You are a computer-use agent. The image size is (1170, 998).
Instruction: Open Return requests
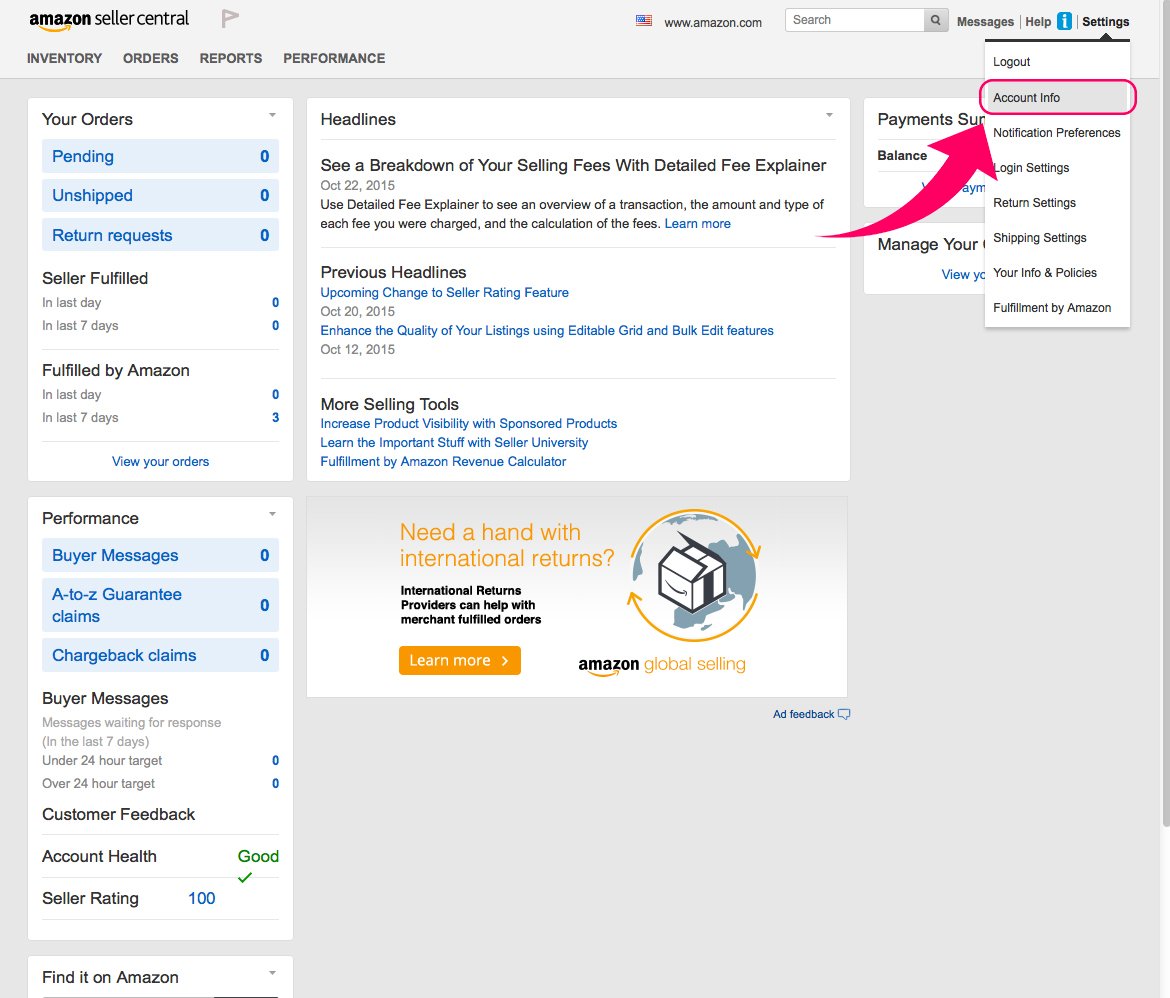pyautogui.click(x=160, y=235)
